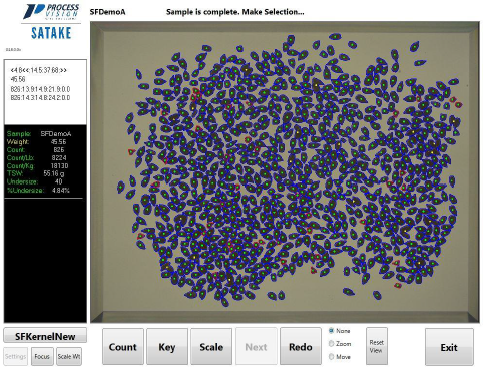Click the Reset View button
Screen dimensions: 484x372
coord(377,346)
